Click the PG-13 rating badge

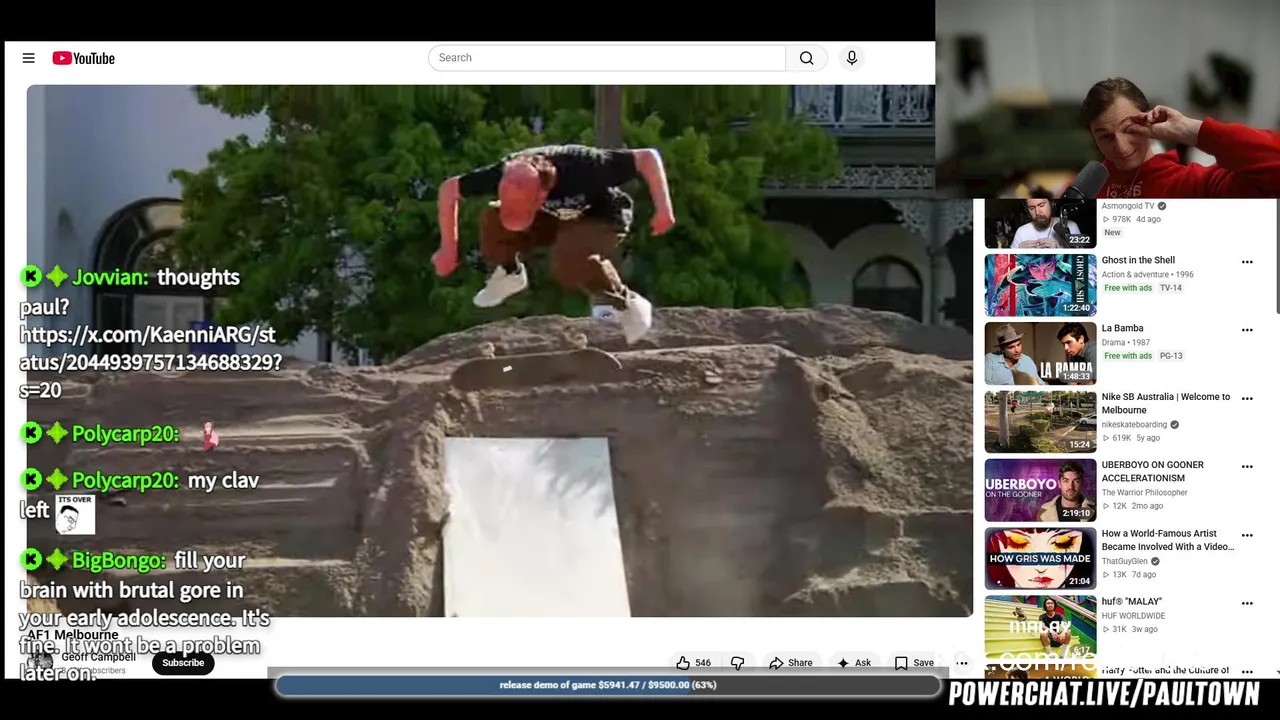pyautogui.click(x=1171, y=356)
